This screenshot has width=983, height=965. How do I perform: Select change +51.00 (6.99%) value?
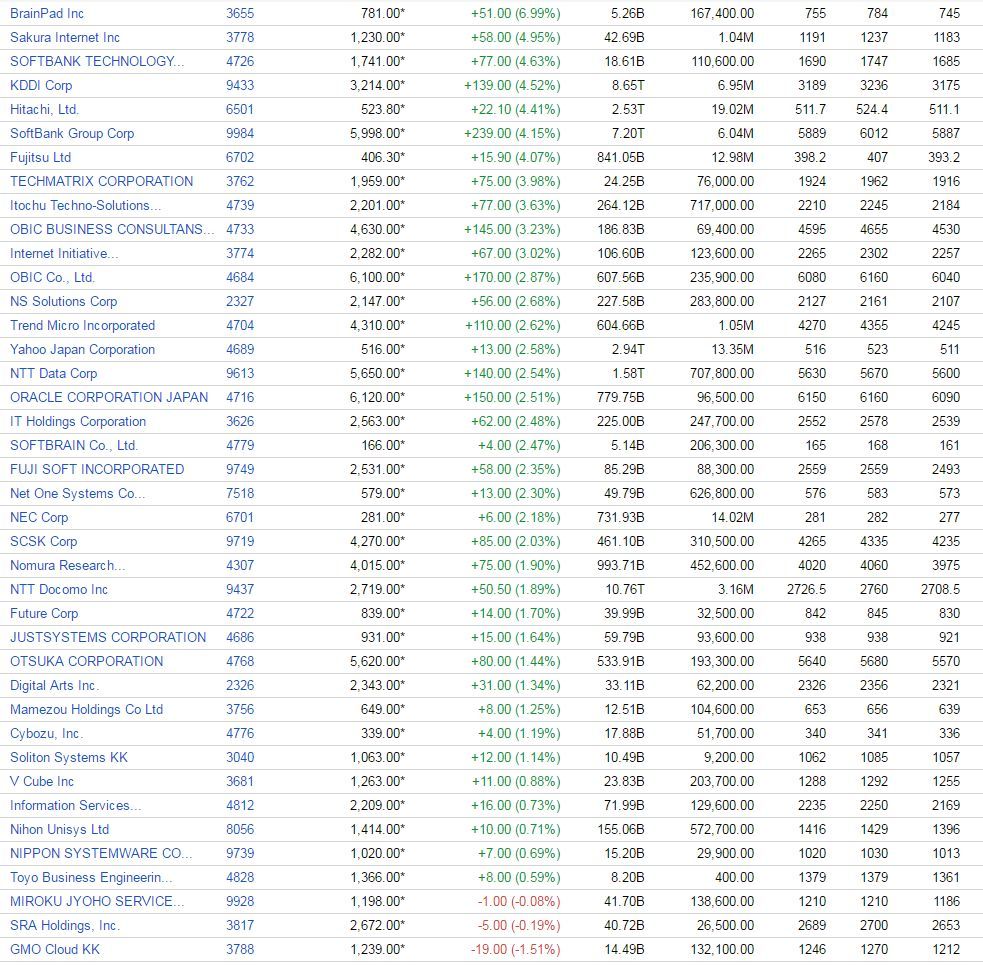click(x=515, y=13)
